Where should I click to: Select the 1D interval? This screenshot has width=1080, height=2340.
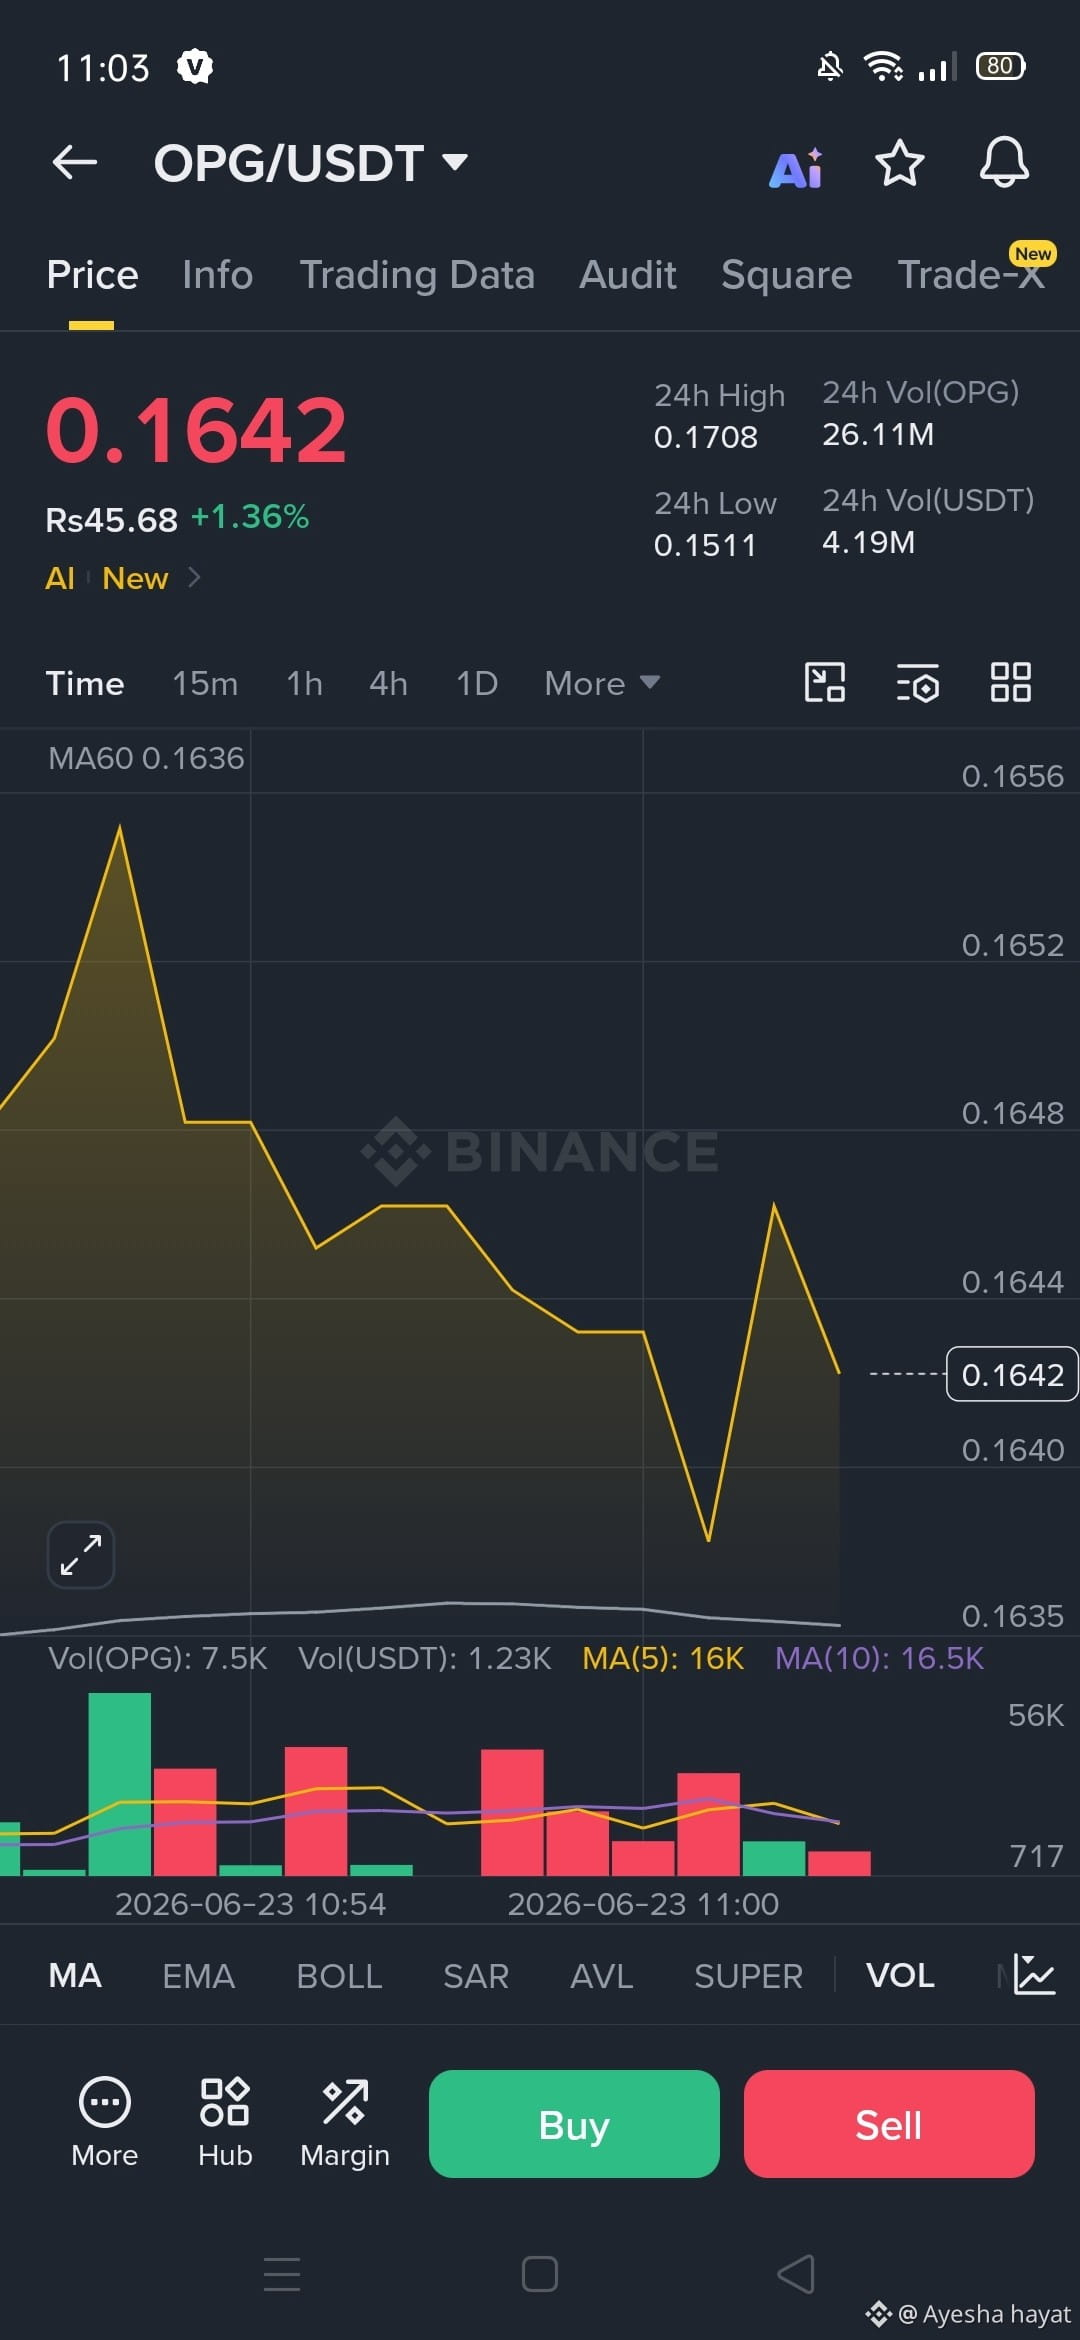pyautogui.click(x=477, y=684)
